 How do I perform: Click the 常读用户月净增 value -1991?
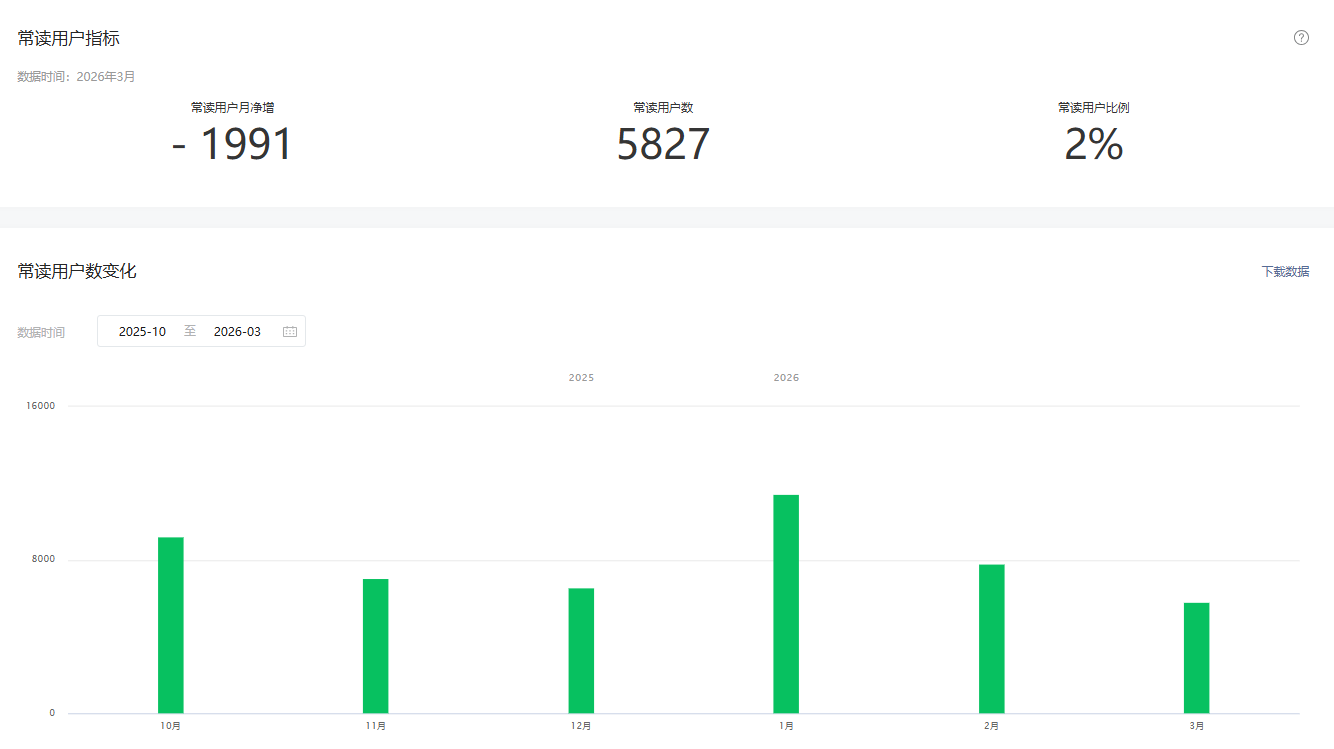232,145
